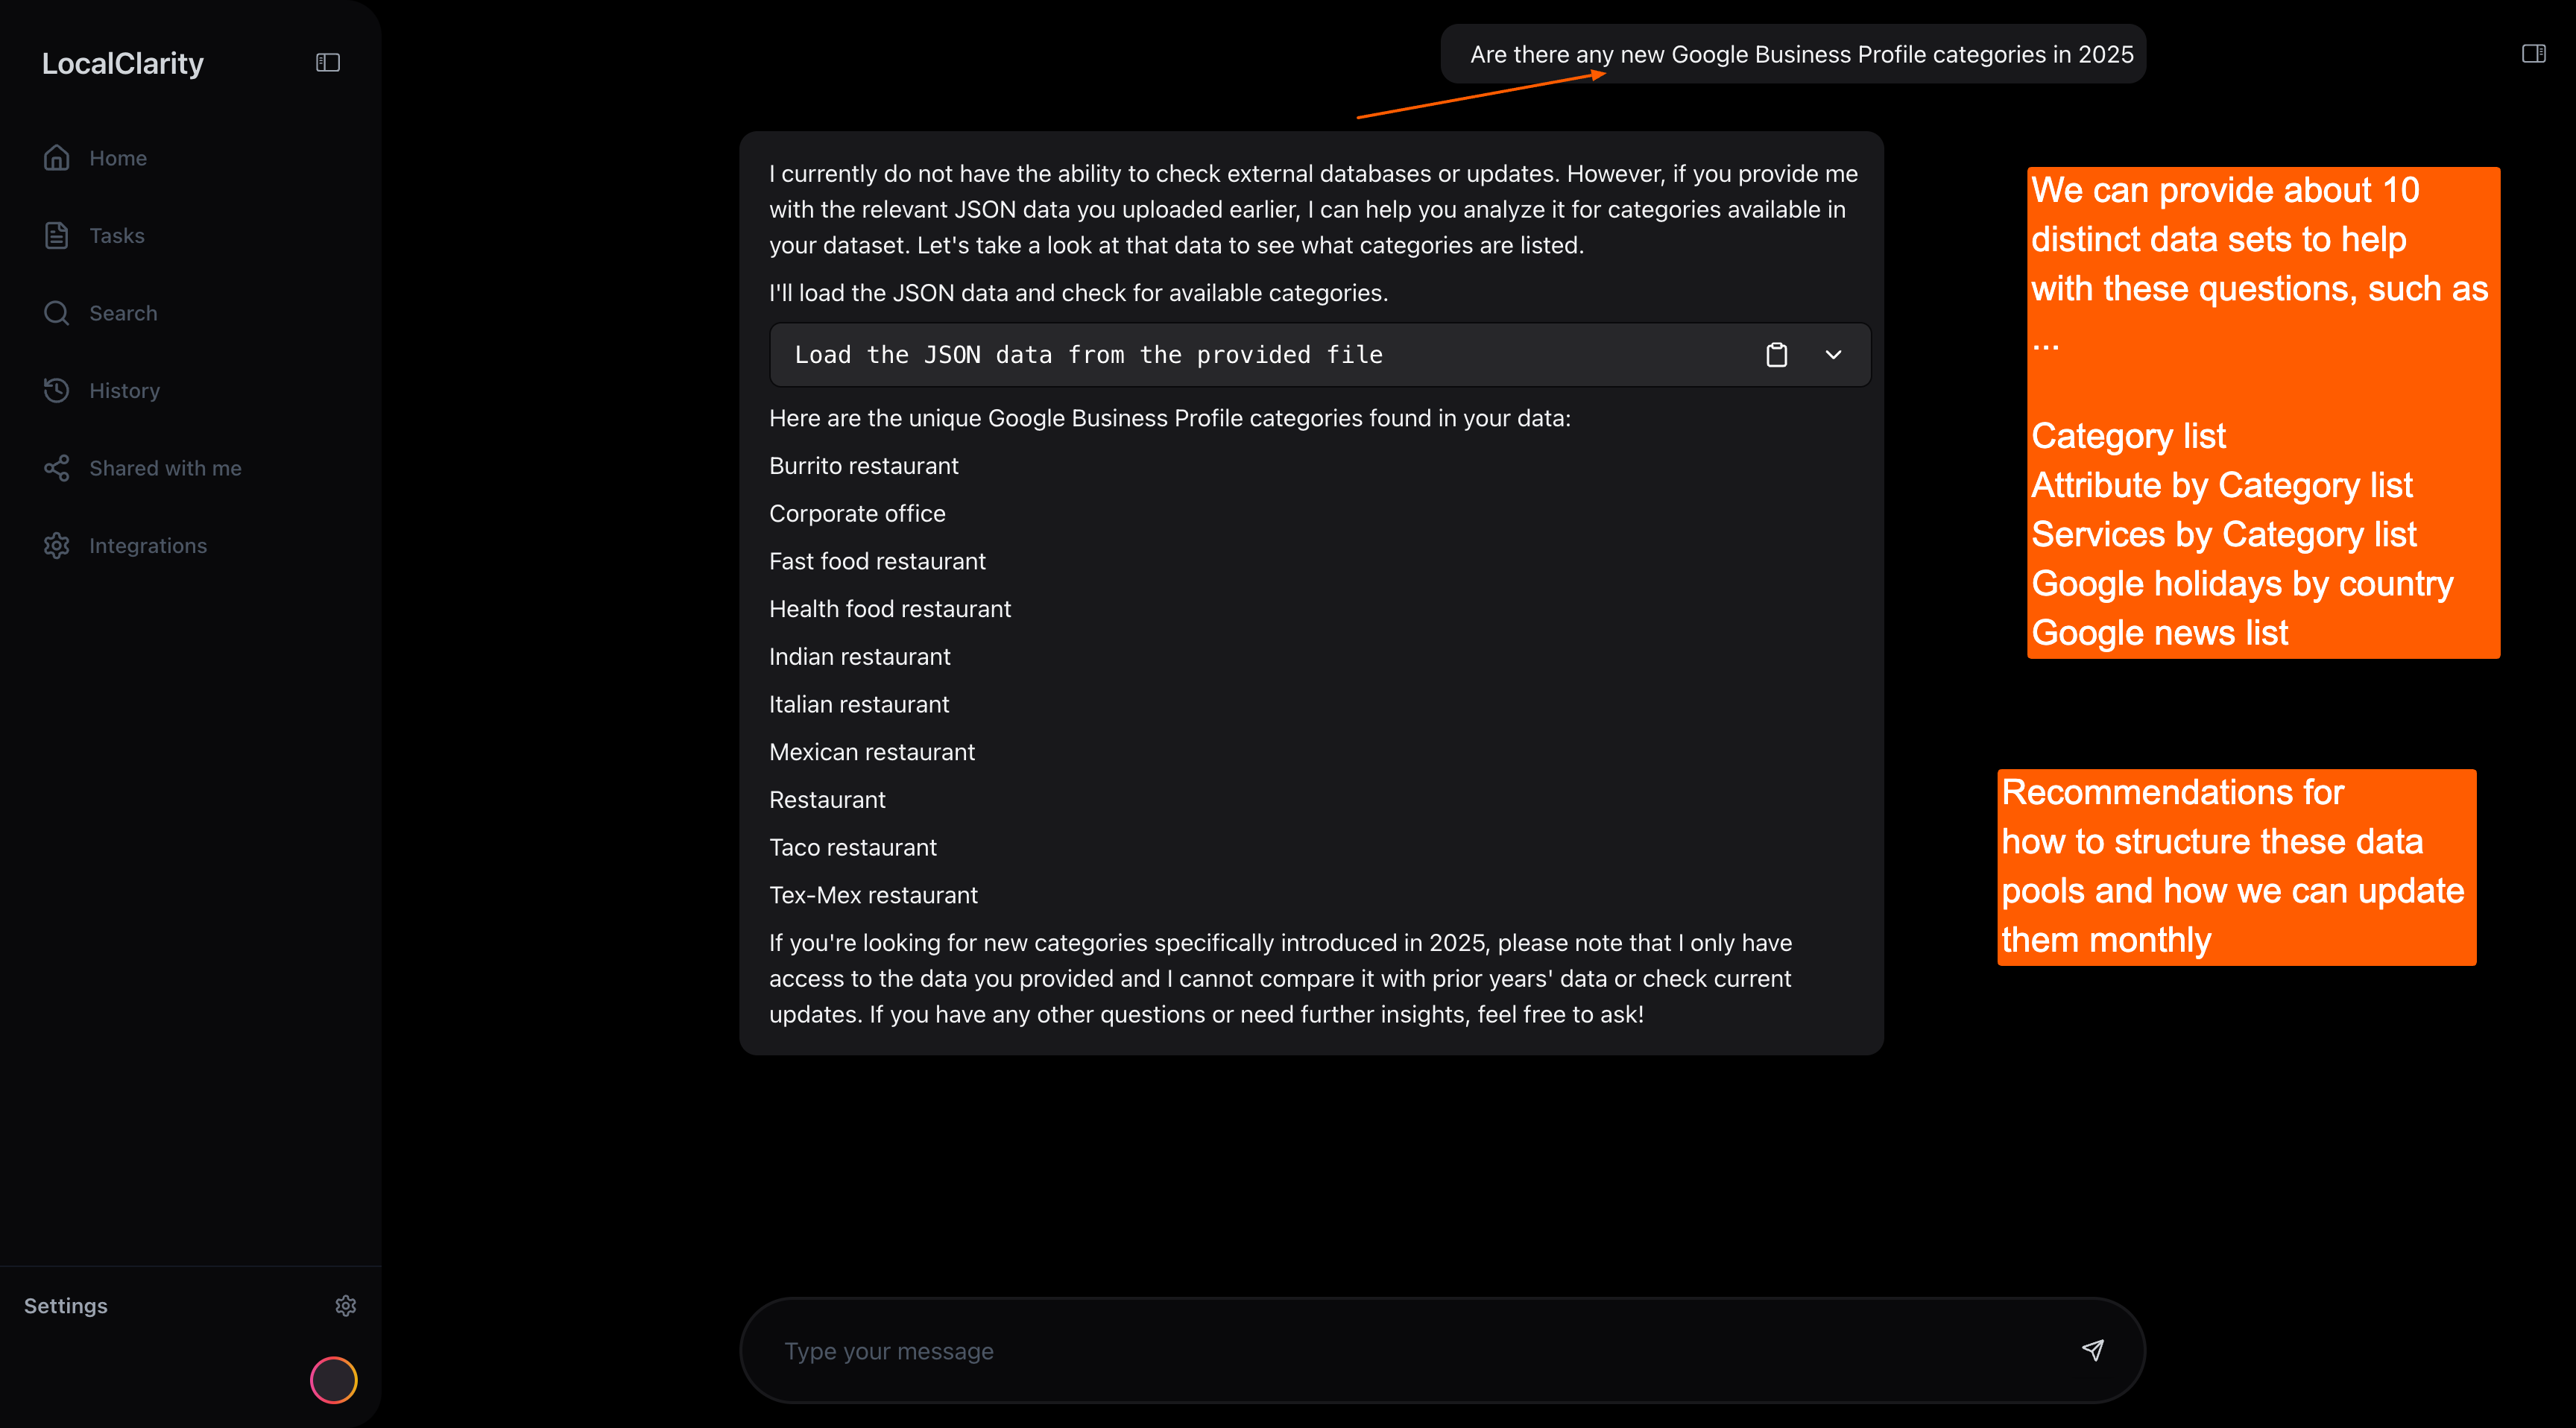
Task: Select the Home icon in the sidebar
Action: [x=56, y=157]
